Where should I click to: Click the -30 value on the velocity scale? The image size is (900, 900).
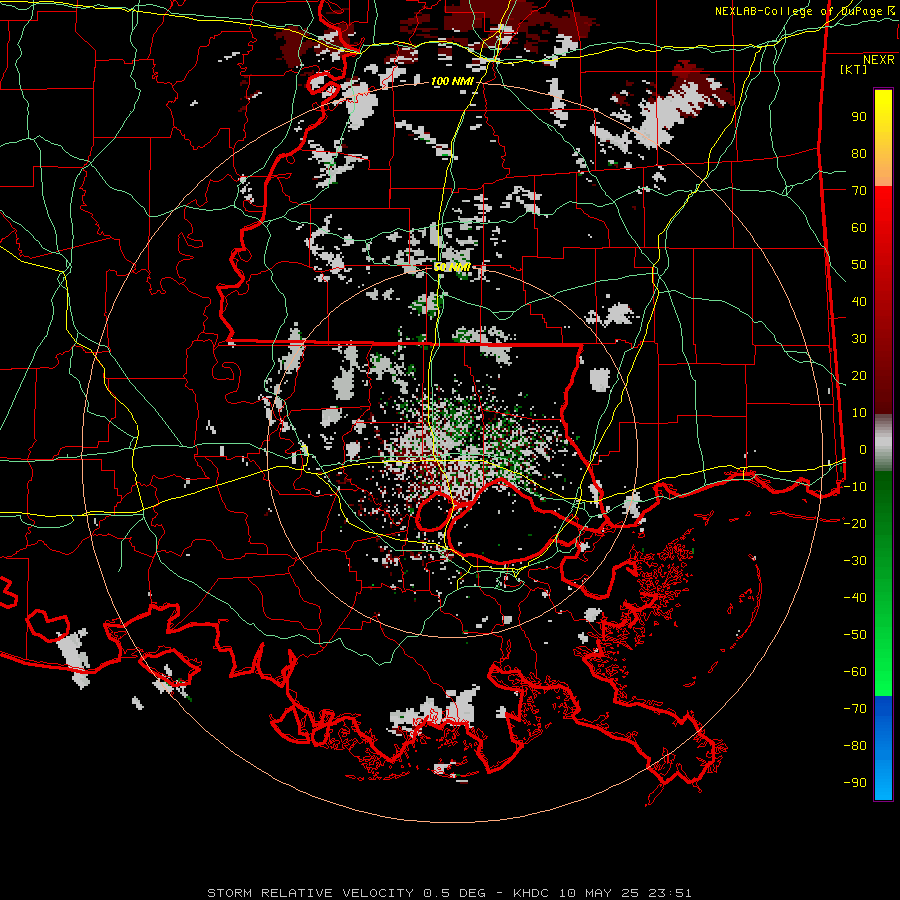pyautogui.click(x=855, y=561)
